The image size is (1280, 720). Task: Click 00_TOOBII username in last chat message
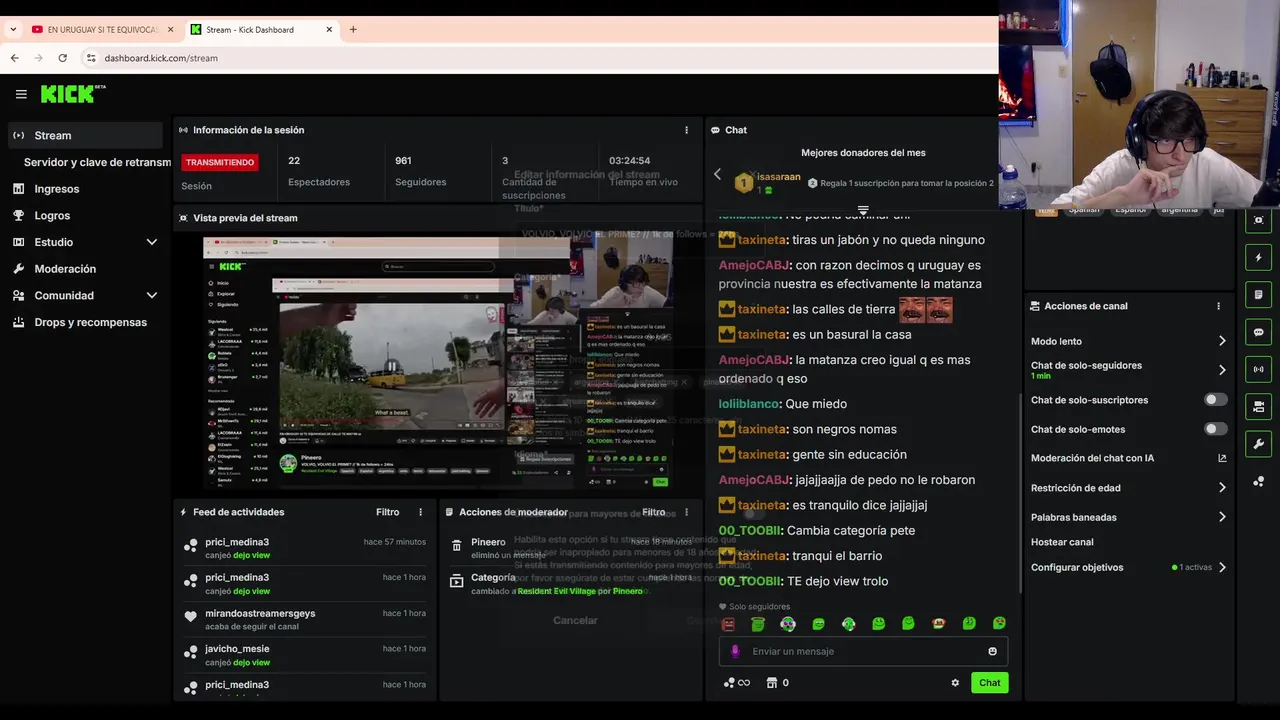click(x=750, y=581)
